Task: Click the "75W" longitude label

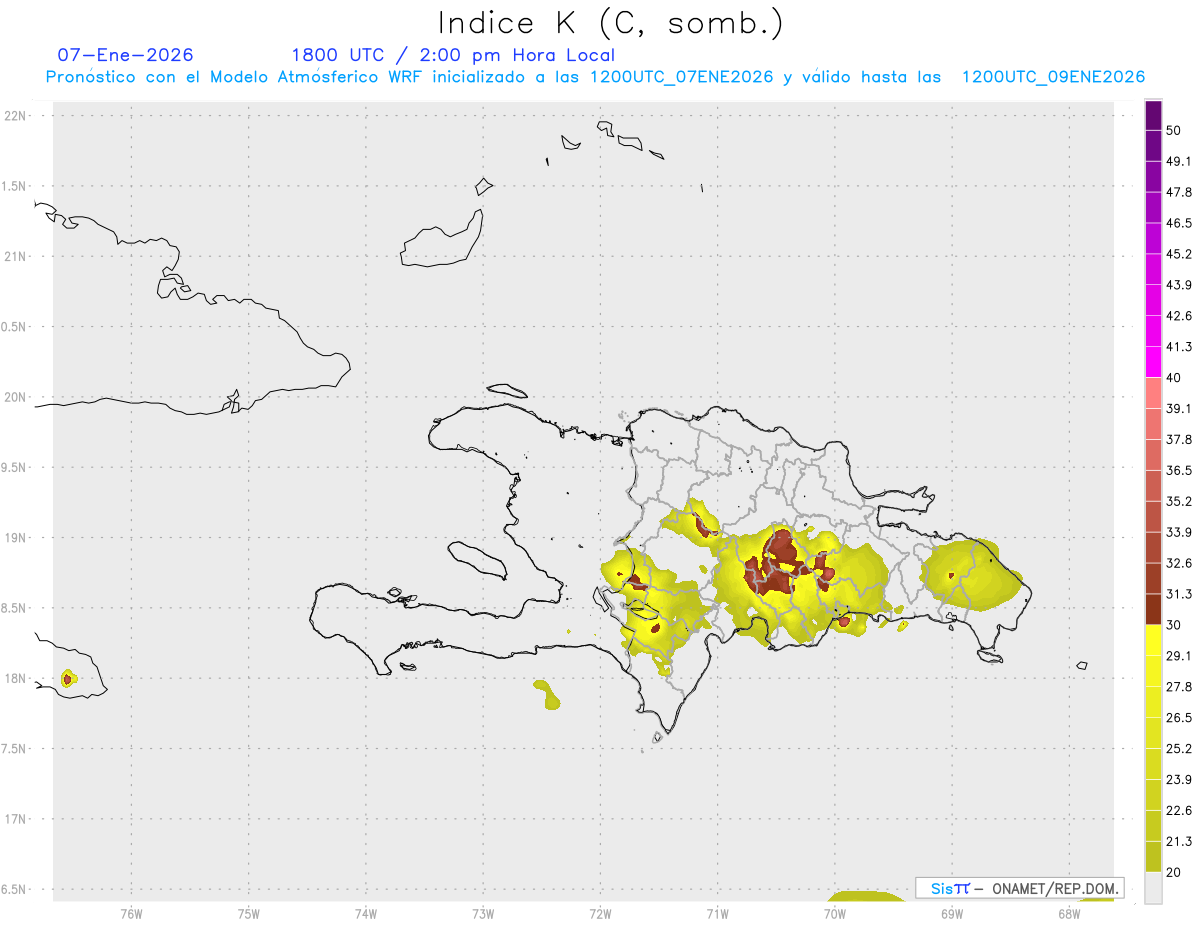Action: (x=249, y=912)
